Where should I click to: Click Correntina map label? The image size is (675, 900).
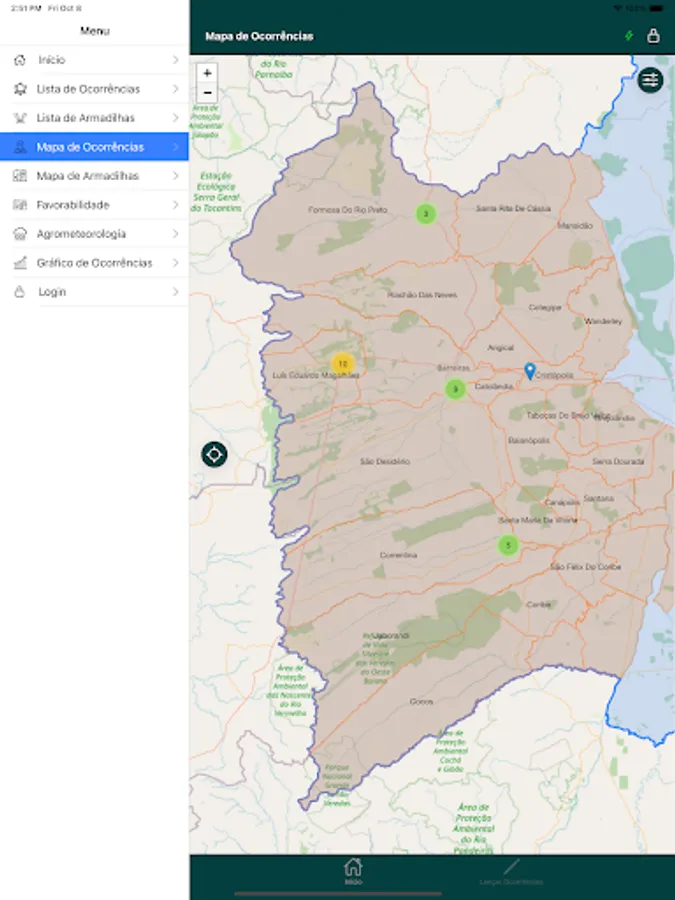pyautogui.click(x=398, y=555)
